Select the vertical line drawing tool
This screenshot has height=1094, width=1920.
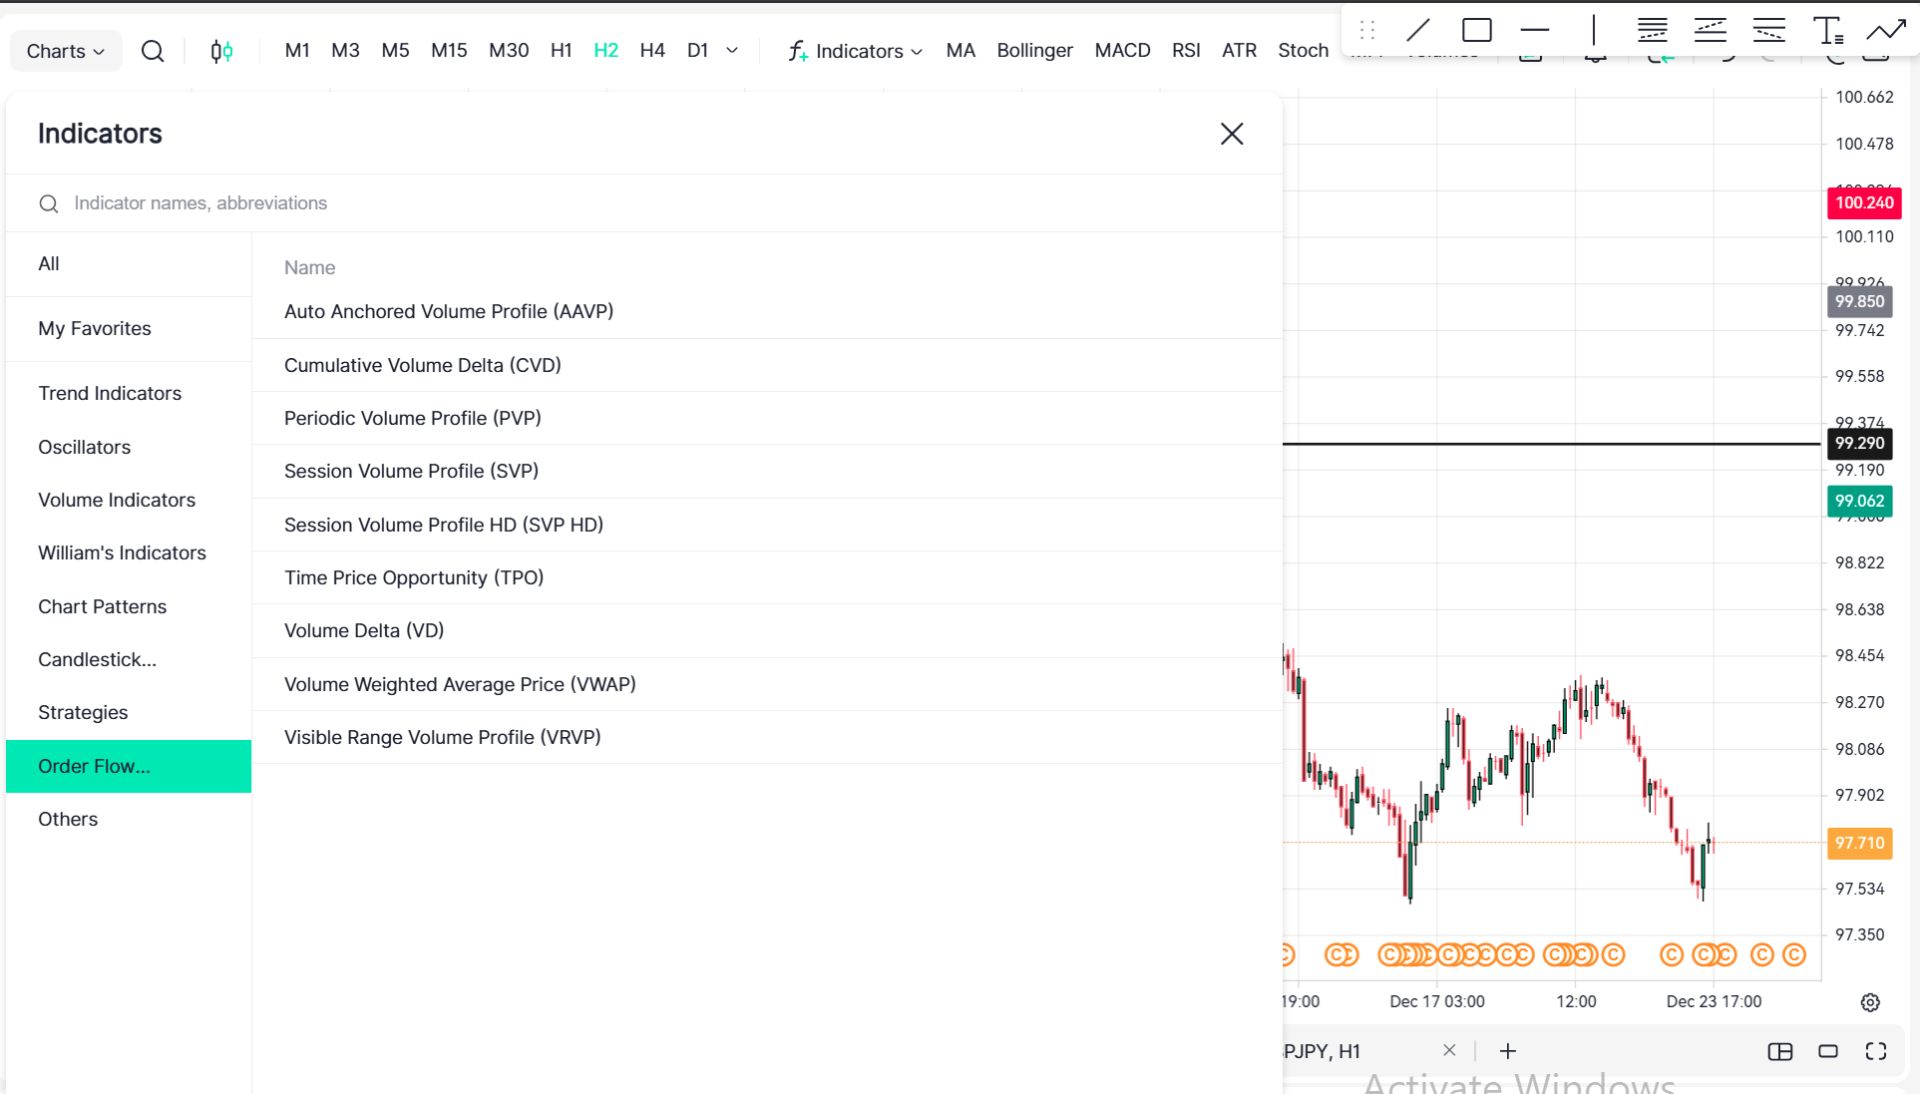point(1593,30)
